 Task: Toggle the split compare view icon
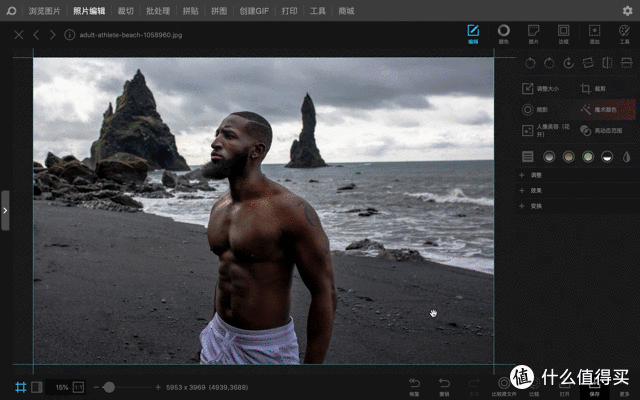point(37,387)
